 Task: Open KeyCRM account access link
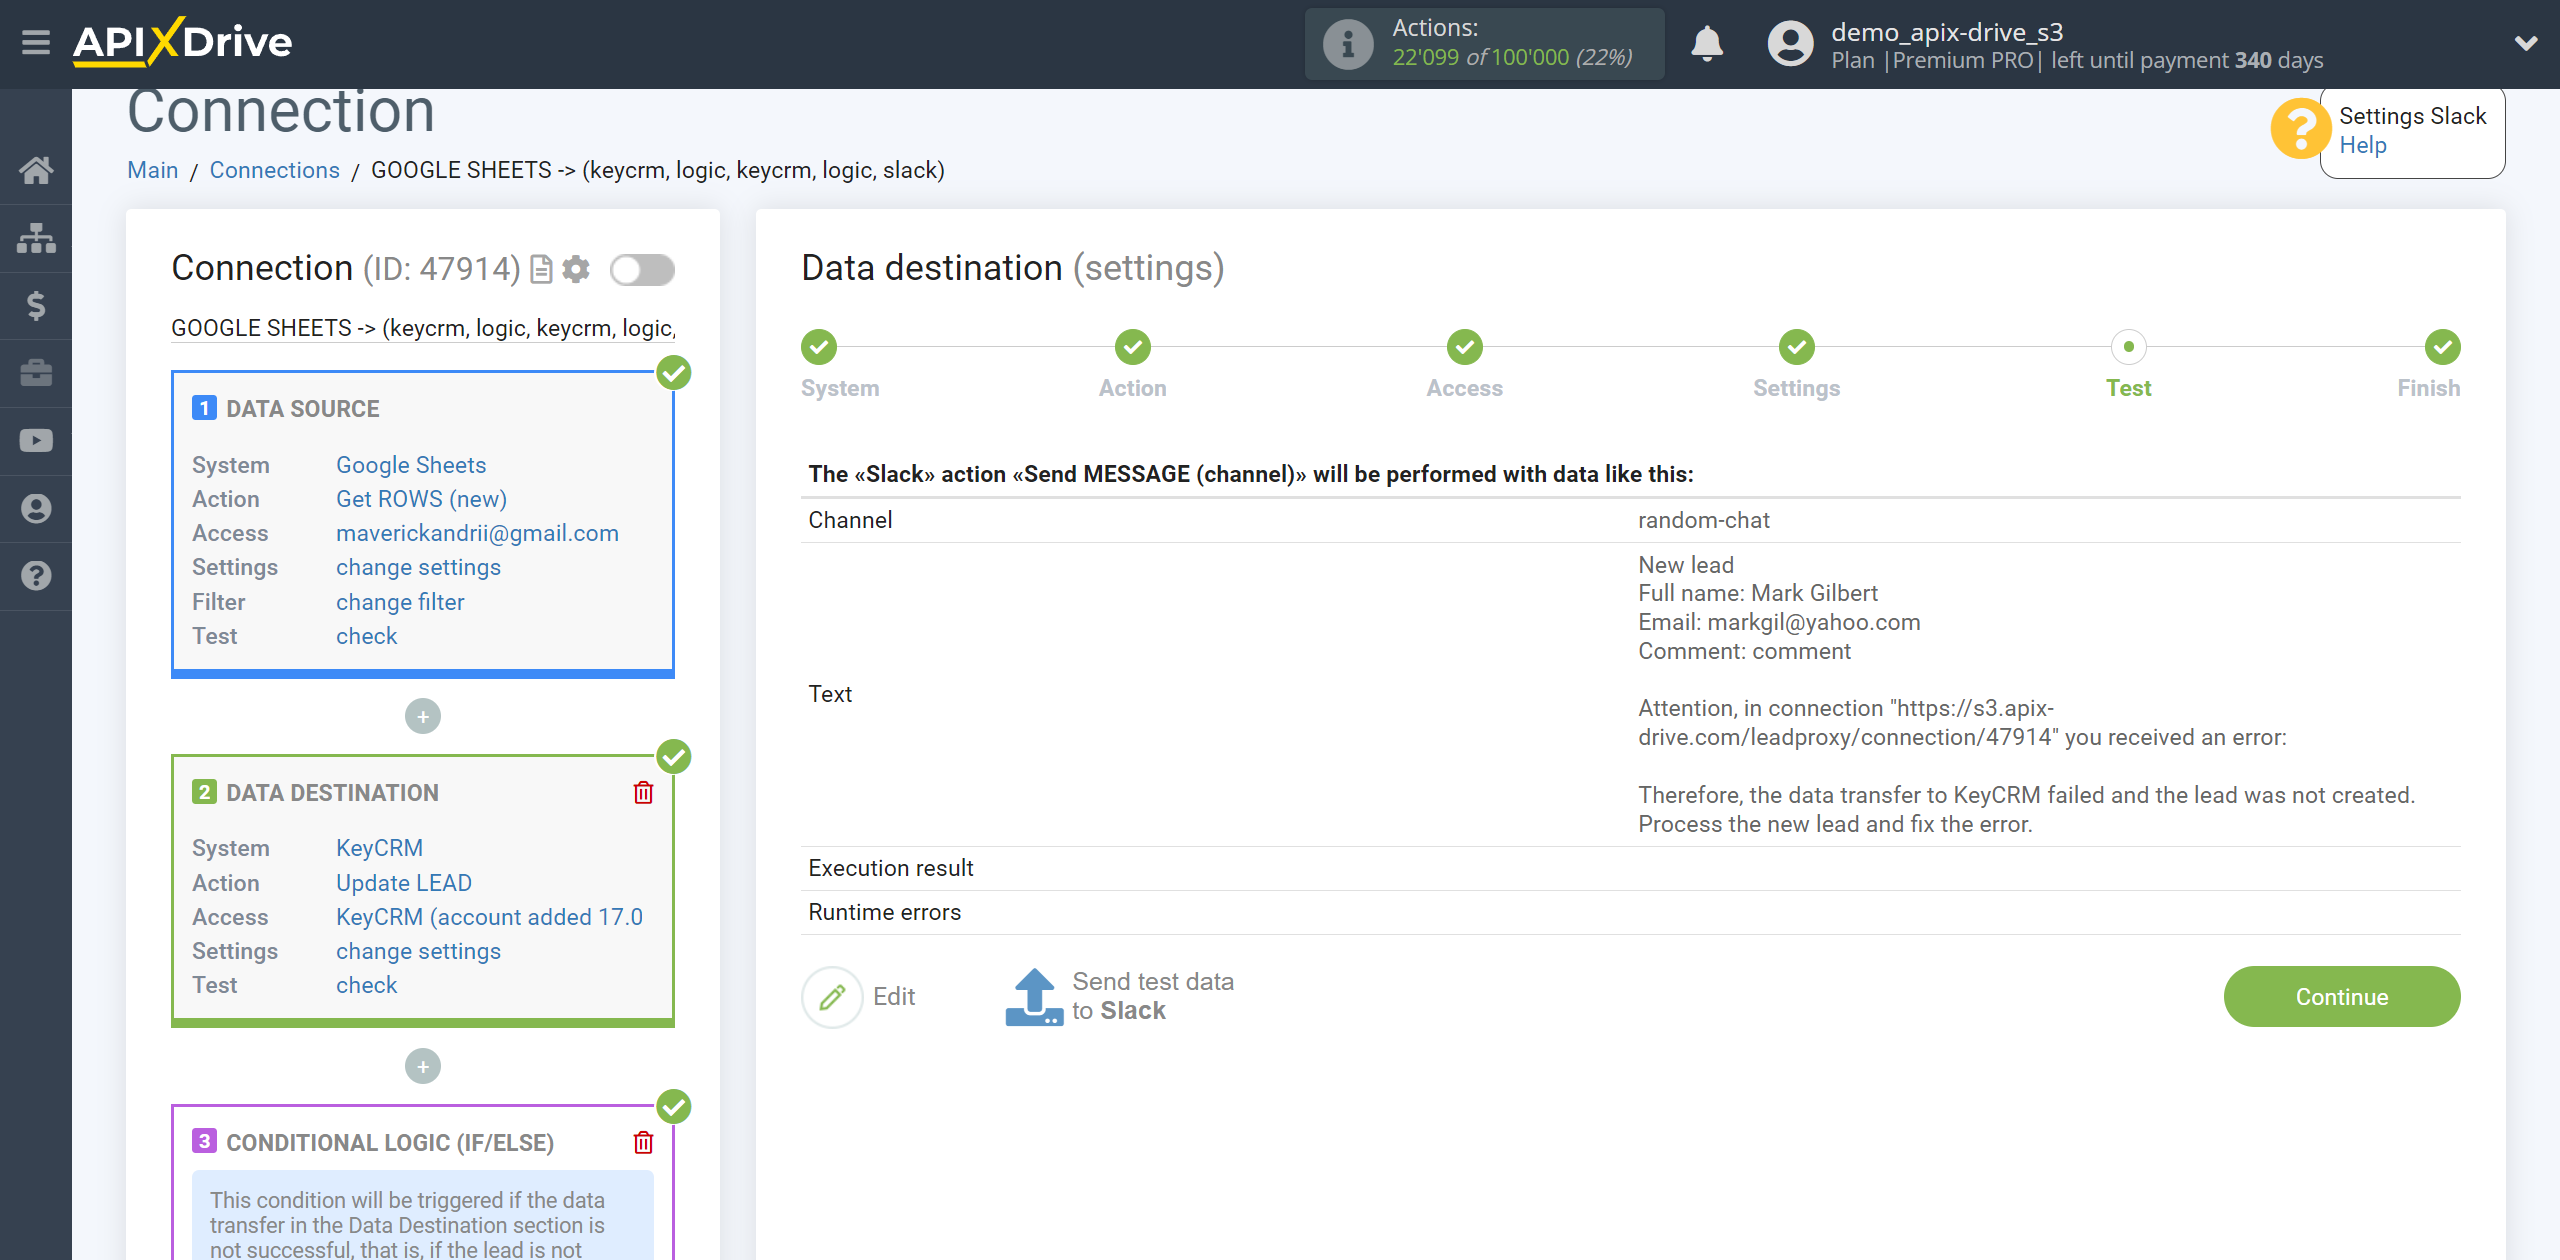click(x=489, y=917)
